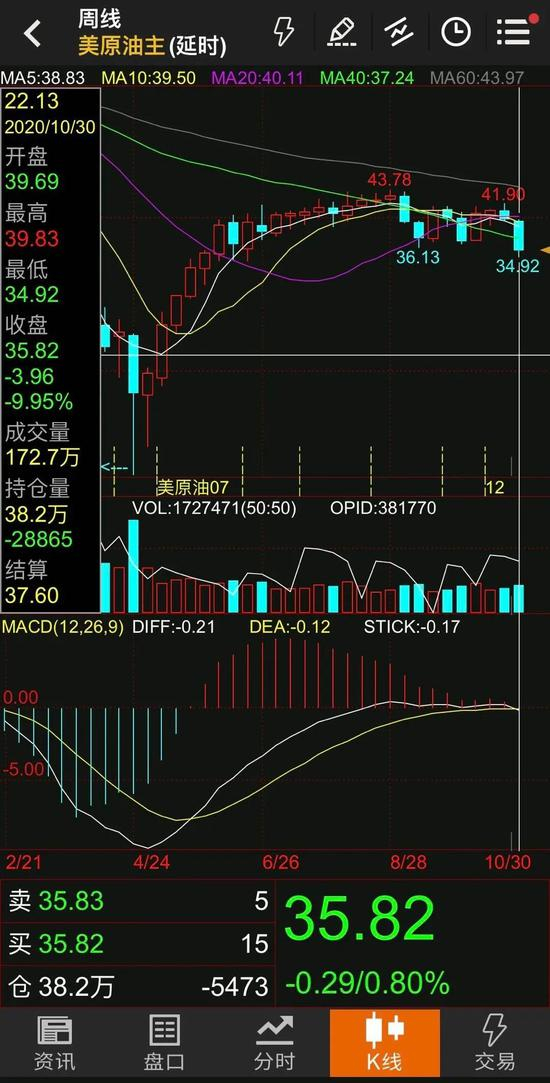The height and width of the screenshot is (1083, 550).
Task: Expand the MACD(12,26,9) indicator settings
Action: pos(64,627)
